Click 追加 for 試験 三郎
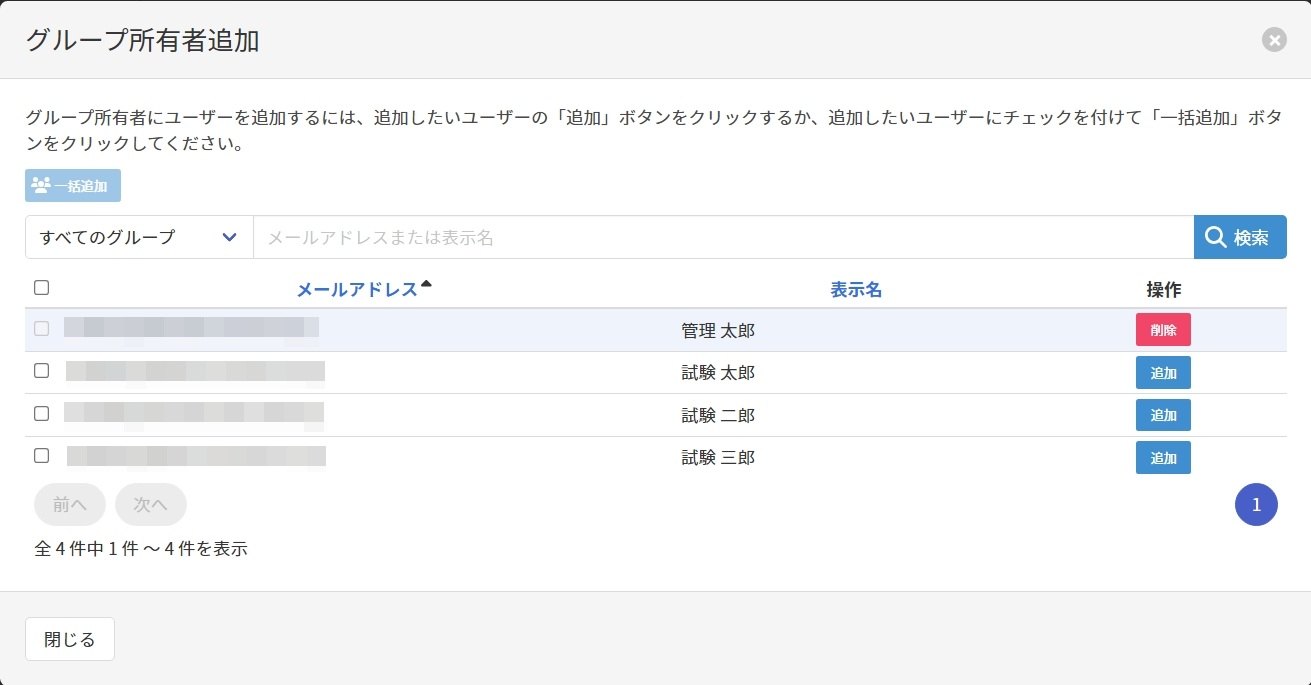Image resolution: width=1311 pixels, height=685 pixels. (x=1162, y=458)
